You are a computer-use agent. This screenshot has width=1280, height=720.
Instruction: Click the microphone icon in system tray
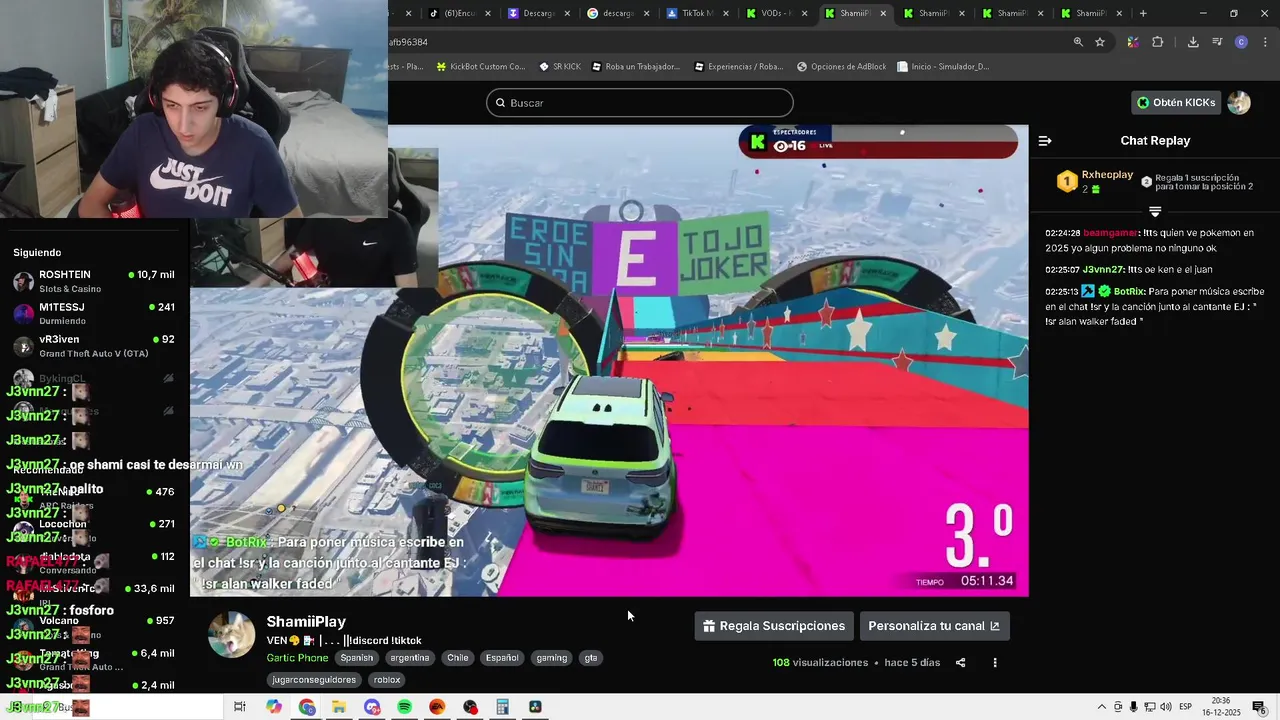[1134, 707]
